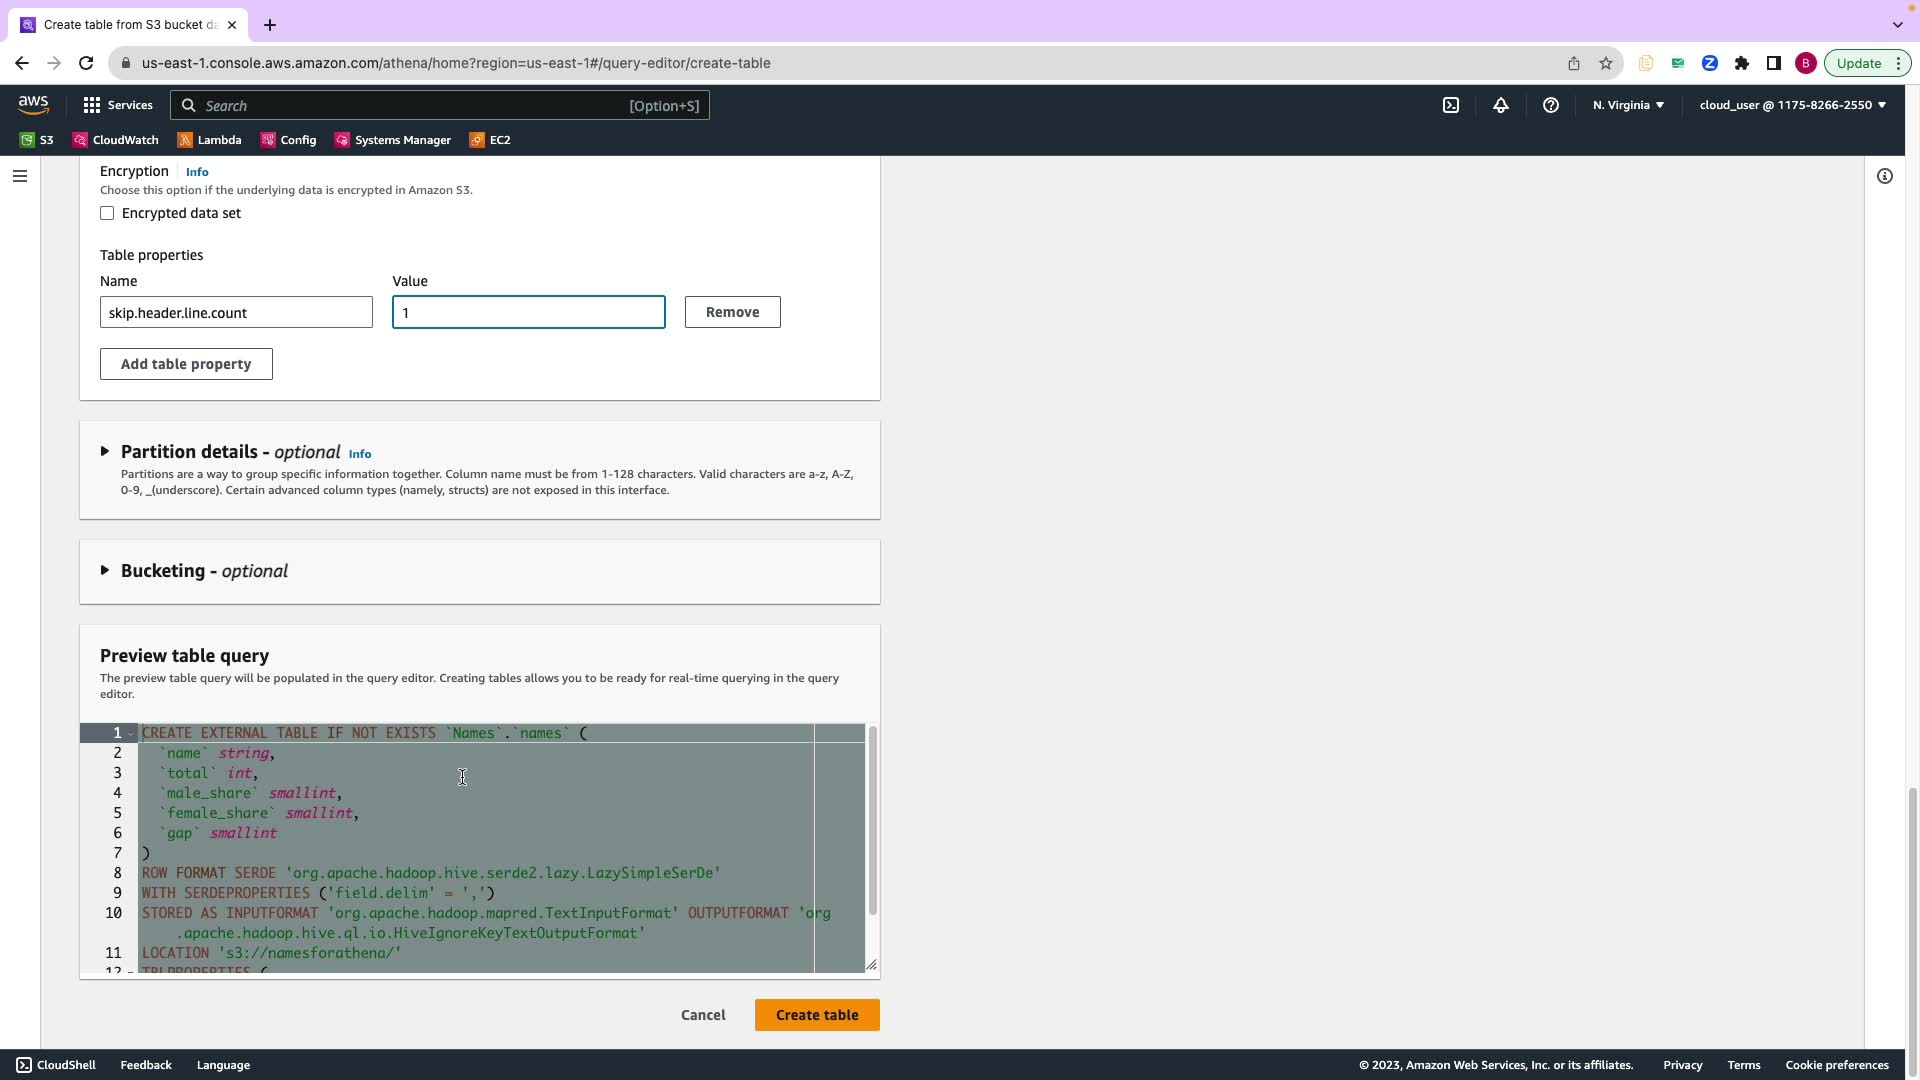Screen dimensions: 1920x1080
Task: Open the N. Virginia region dropdown
Action: pos(1628,105)
